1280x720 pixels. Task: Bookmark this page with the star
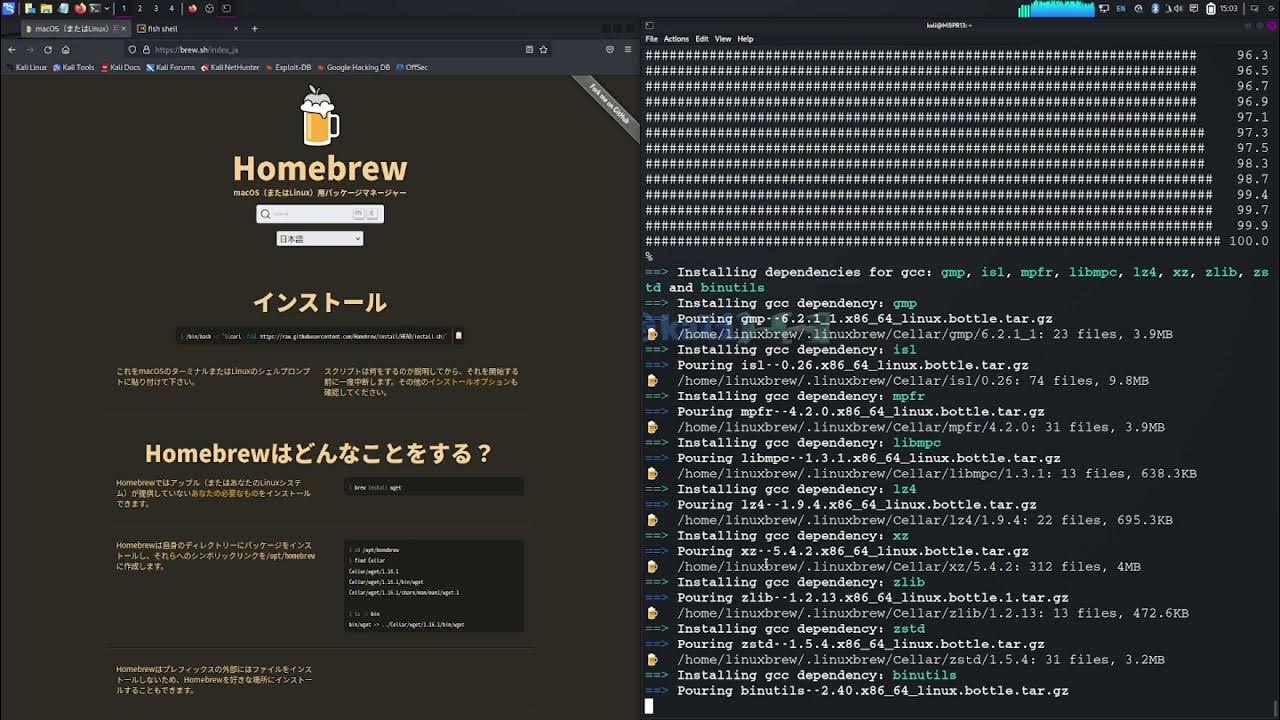[x=543, y=49]
